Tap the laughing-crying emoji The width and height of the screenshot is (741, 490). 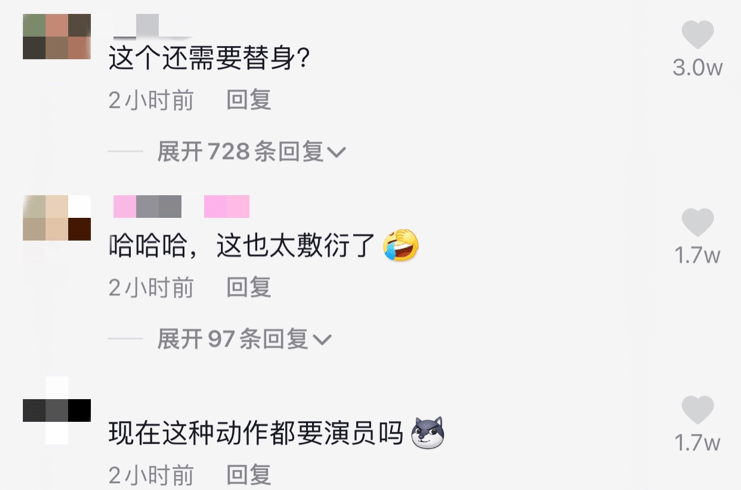(x=401, y=245)
